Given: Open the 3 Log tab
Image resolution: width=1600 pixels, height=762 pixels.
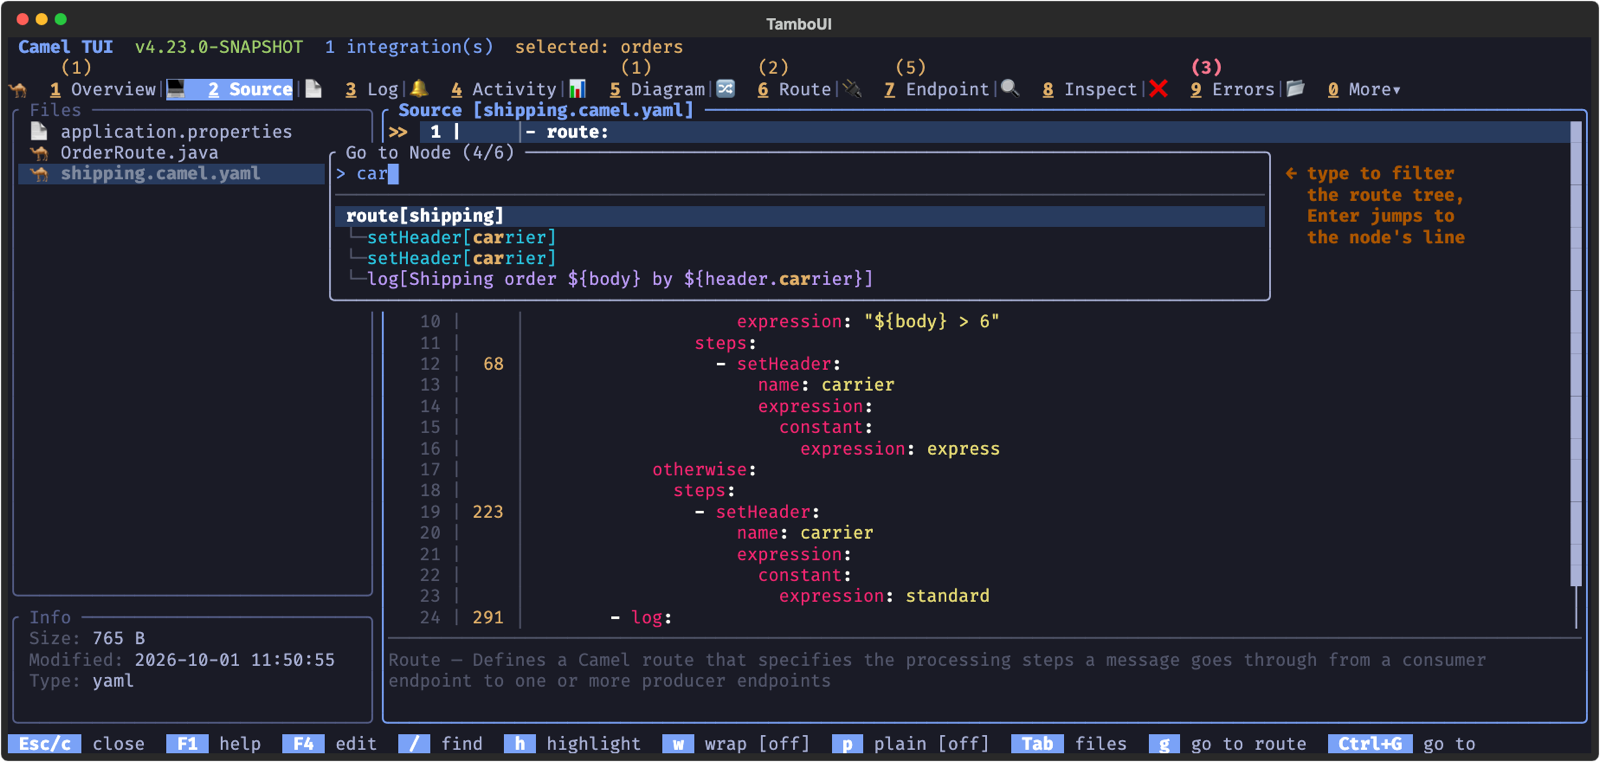Looking at the screenshot, I should pos(372,90).
